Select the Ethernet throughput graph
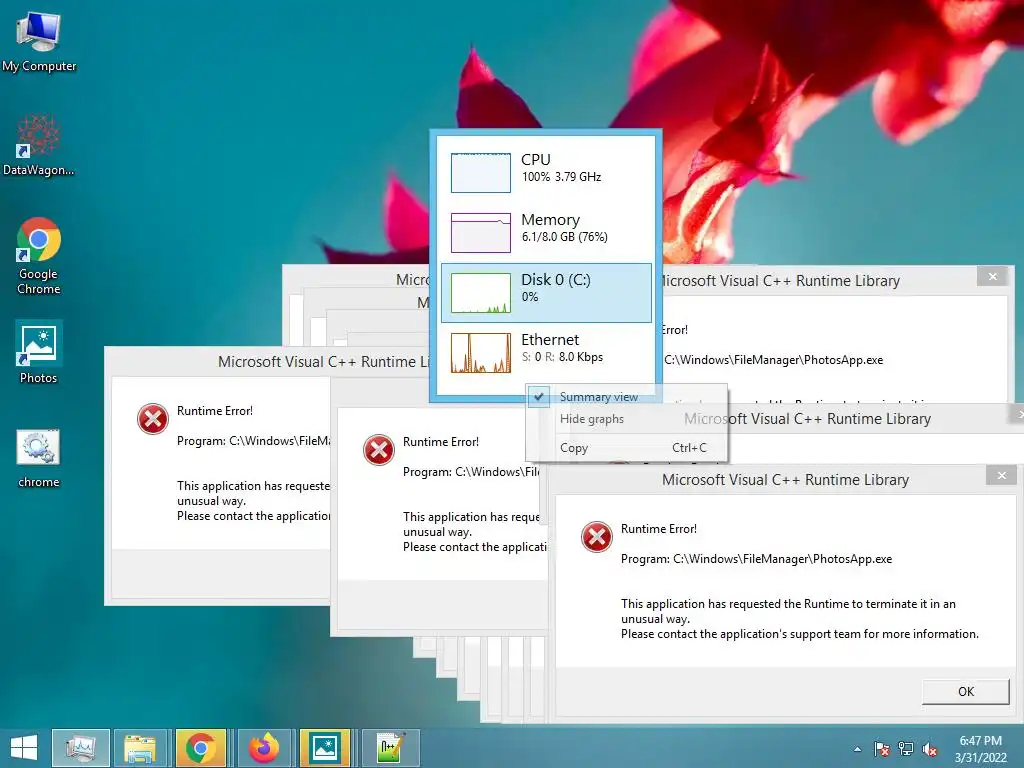Image resolution: width=1024 pixels, height=768 pixels. (x=481, y=353)
